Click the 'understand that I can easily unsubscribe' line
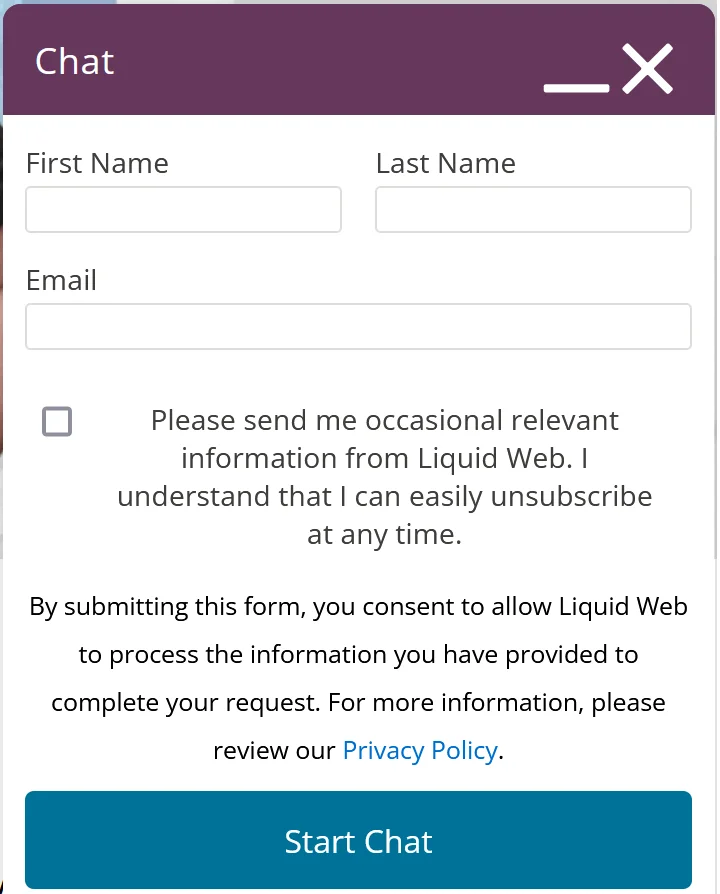This screenshot has height=894, width=720. (x=384, y=497)
